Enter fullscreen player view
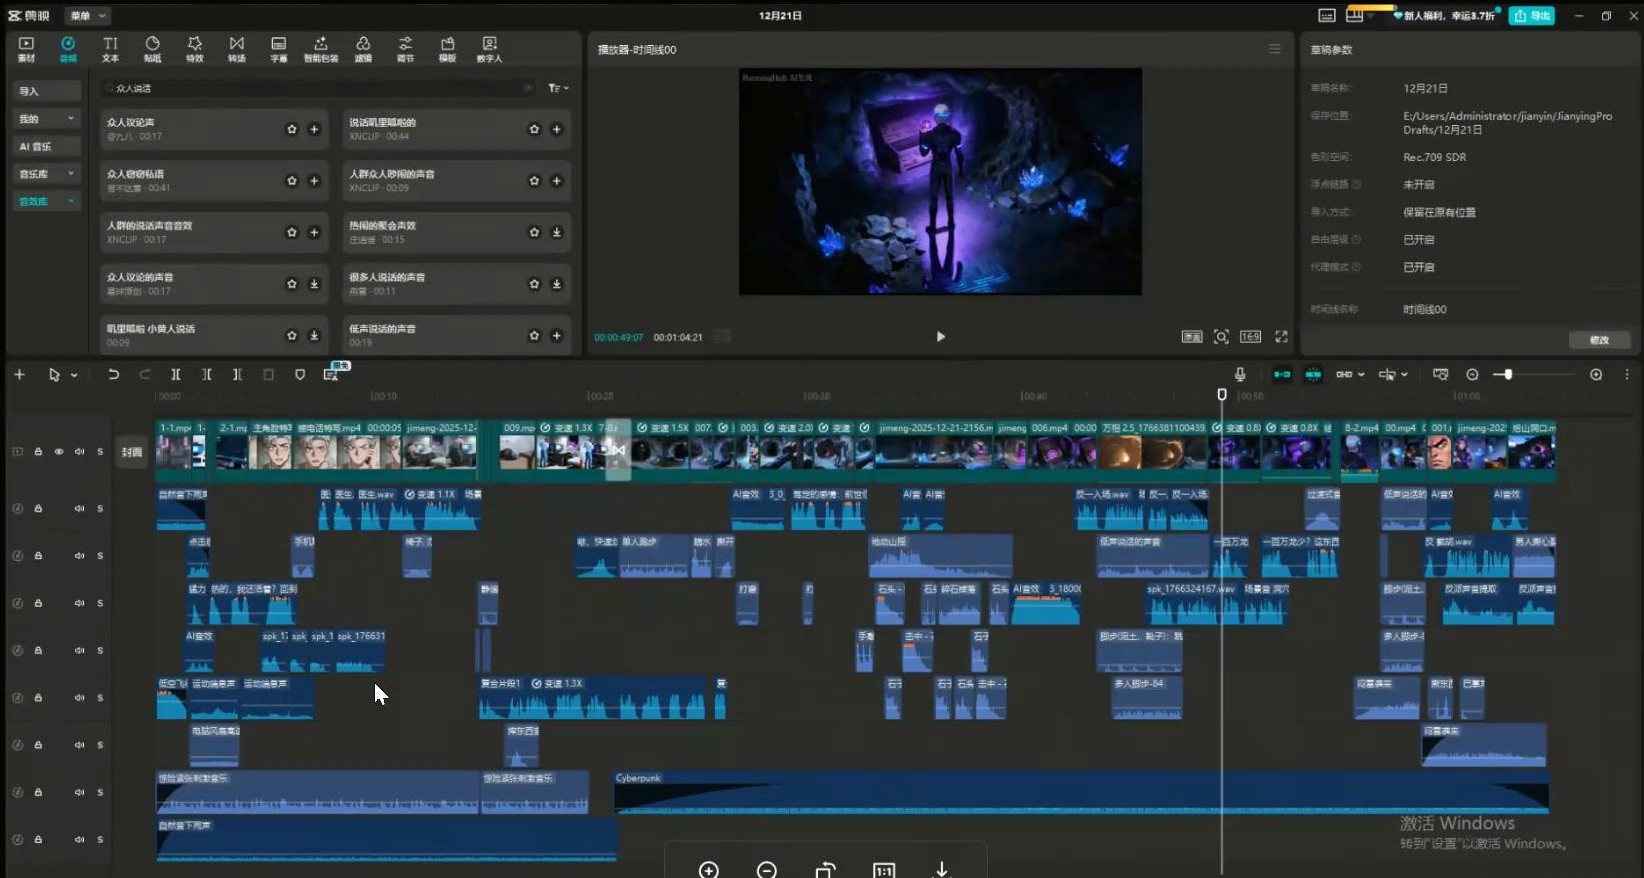This screenshot has height=878, width=1644. click(1281, 337)
